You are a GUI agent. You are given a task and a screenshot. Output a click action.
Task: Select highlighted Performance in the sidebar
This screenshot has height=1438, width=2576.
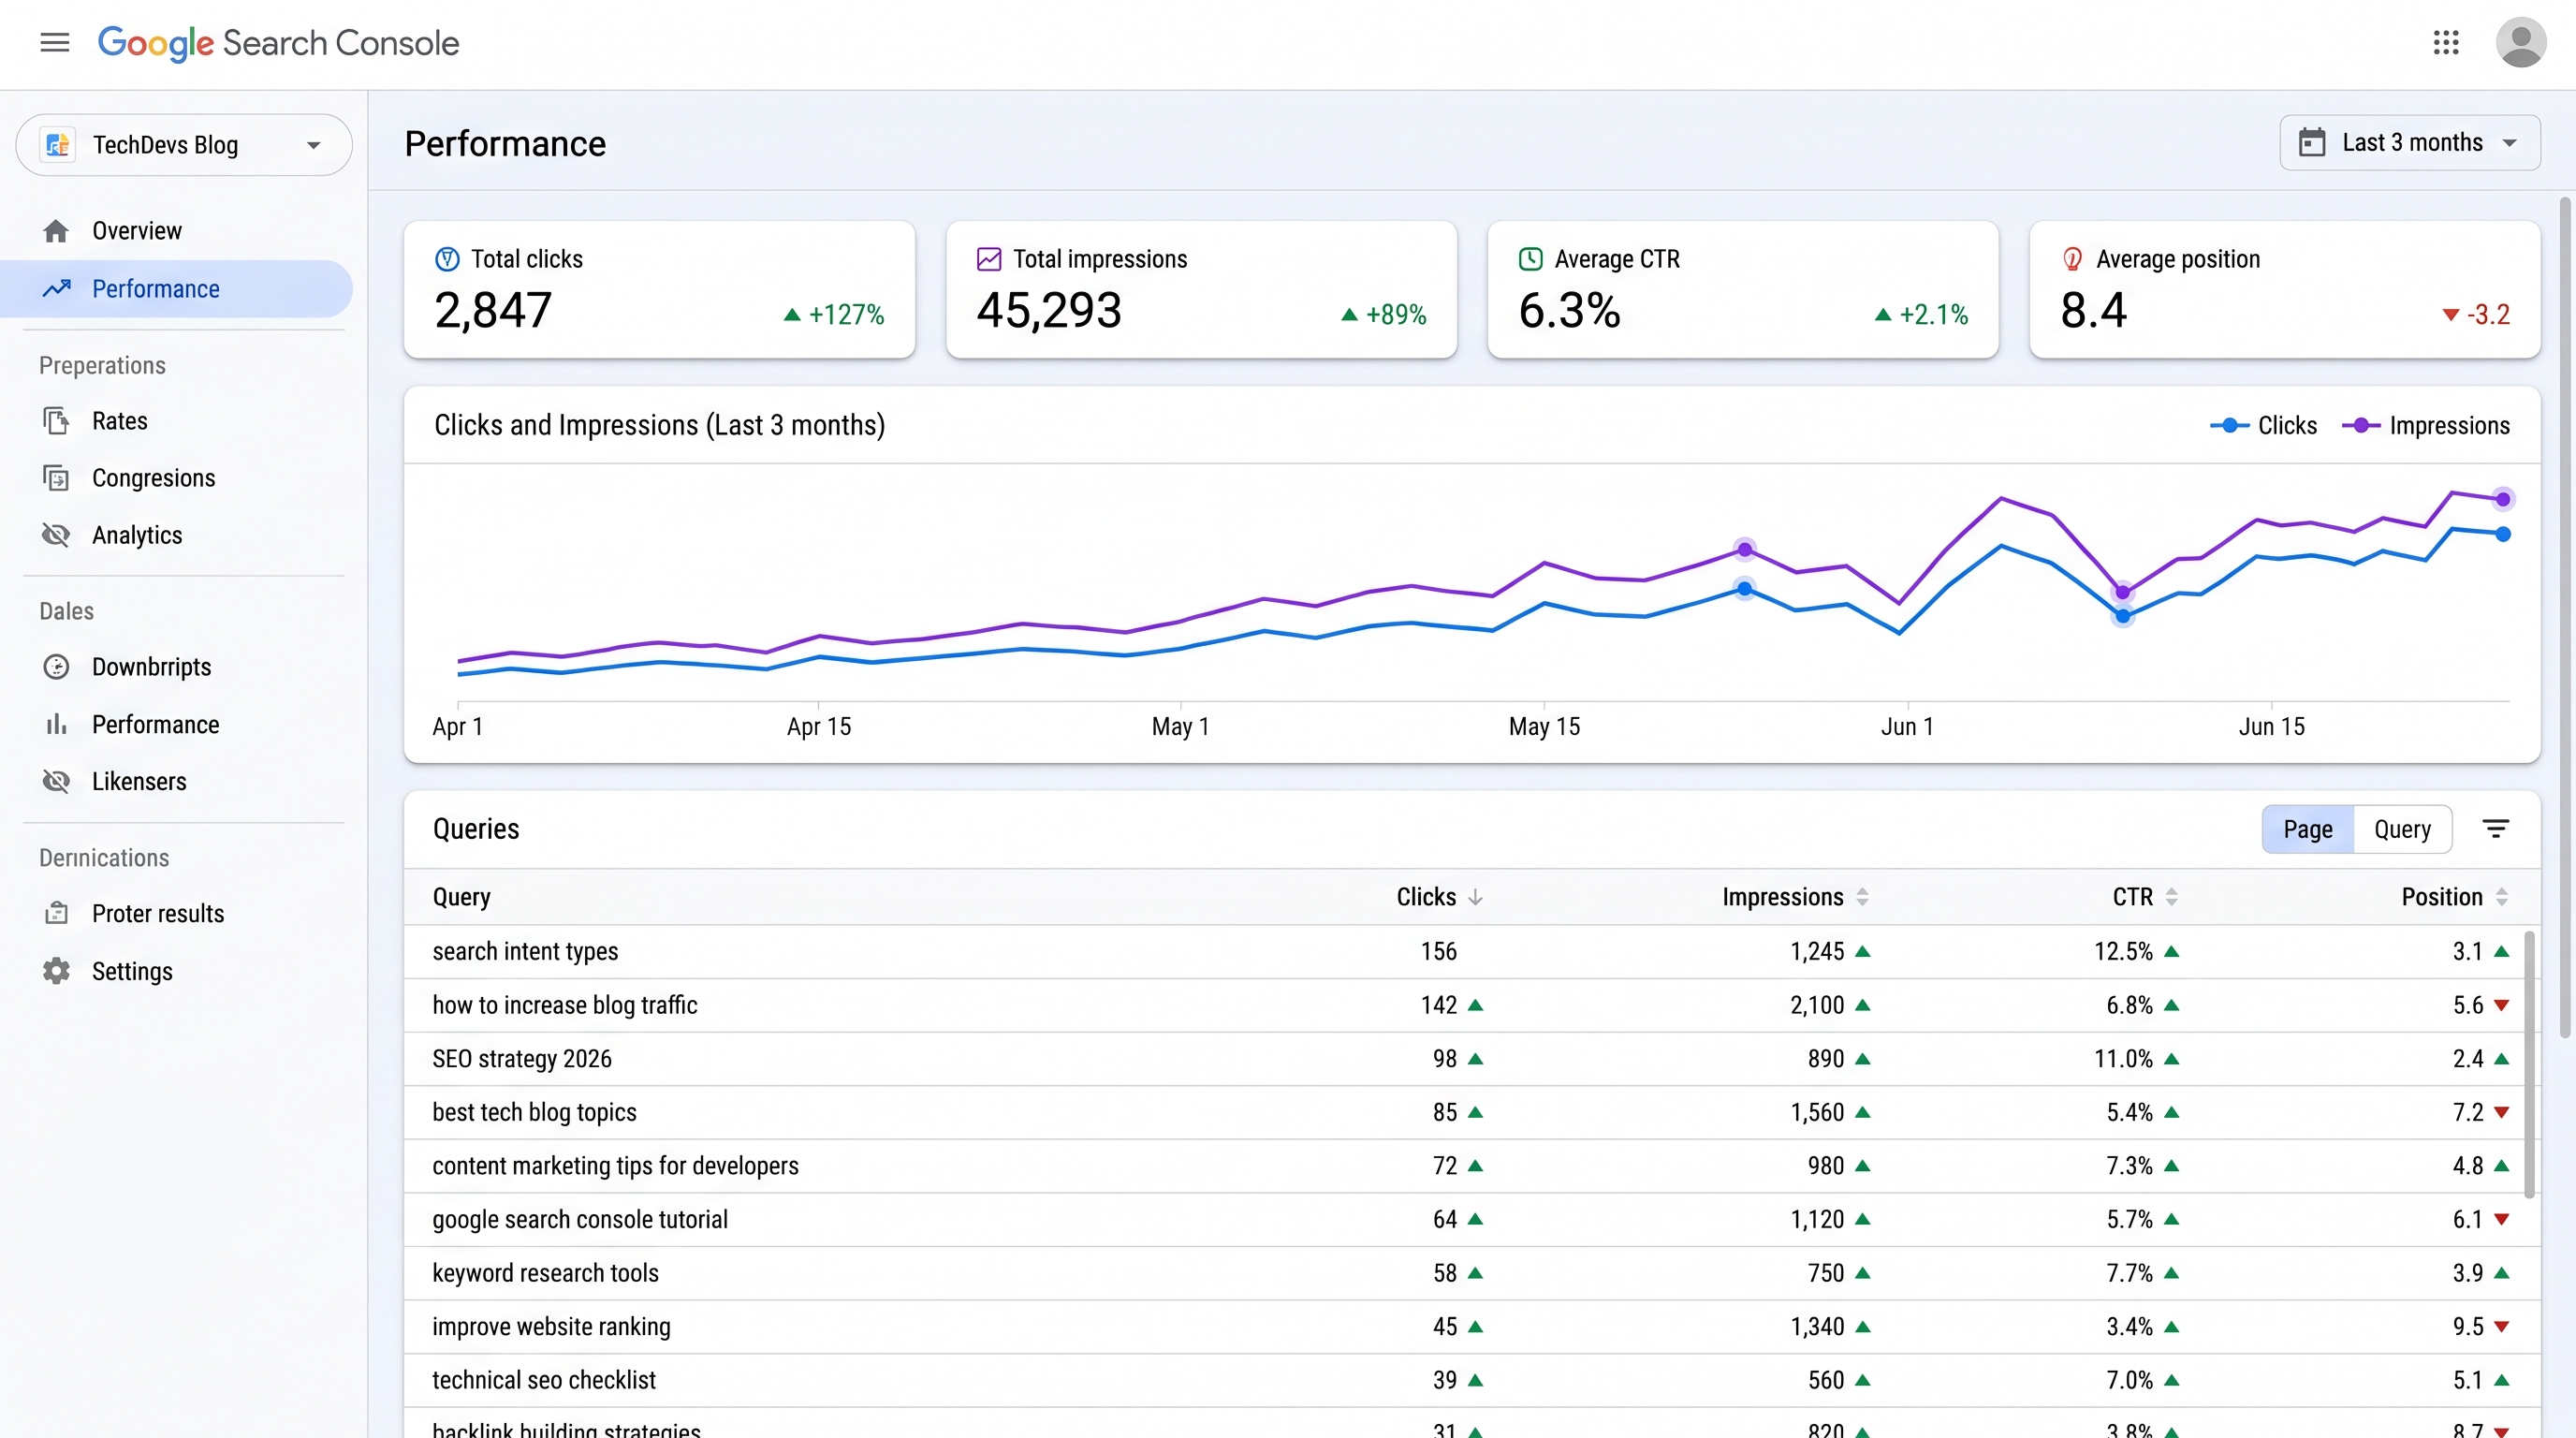[176, 289]
